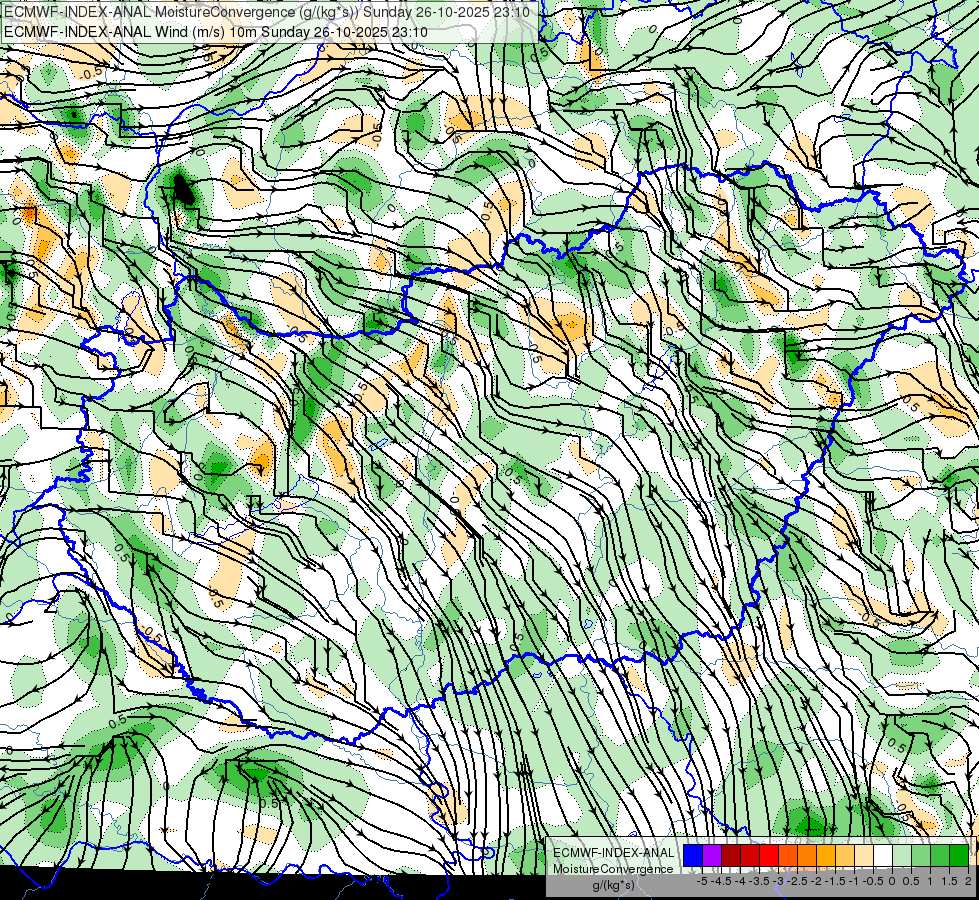Choose the dark green swatch, 1.5 to 2
Screen dimensions: 979x900
pyautogui.click(x=959, y=855)
